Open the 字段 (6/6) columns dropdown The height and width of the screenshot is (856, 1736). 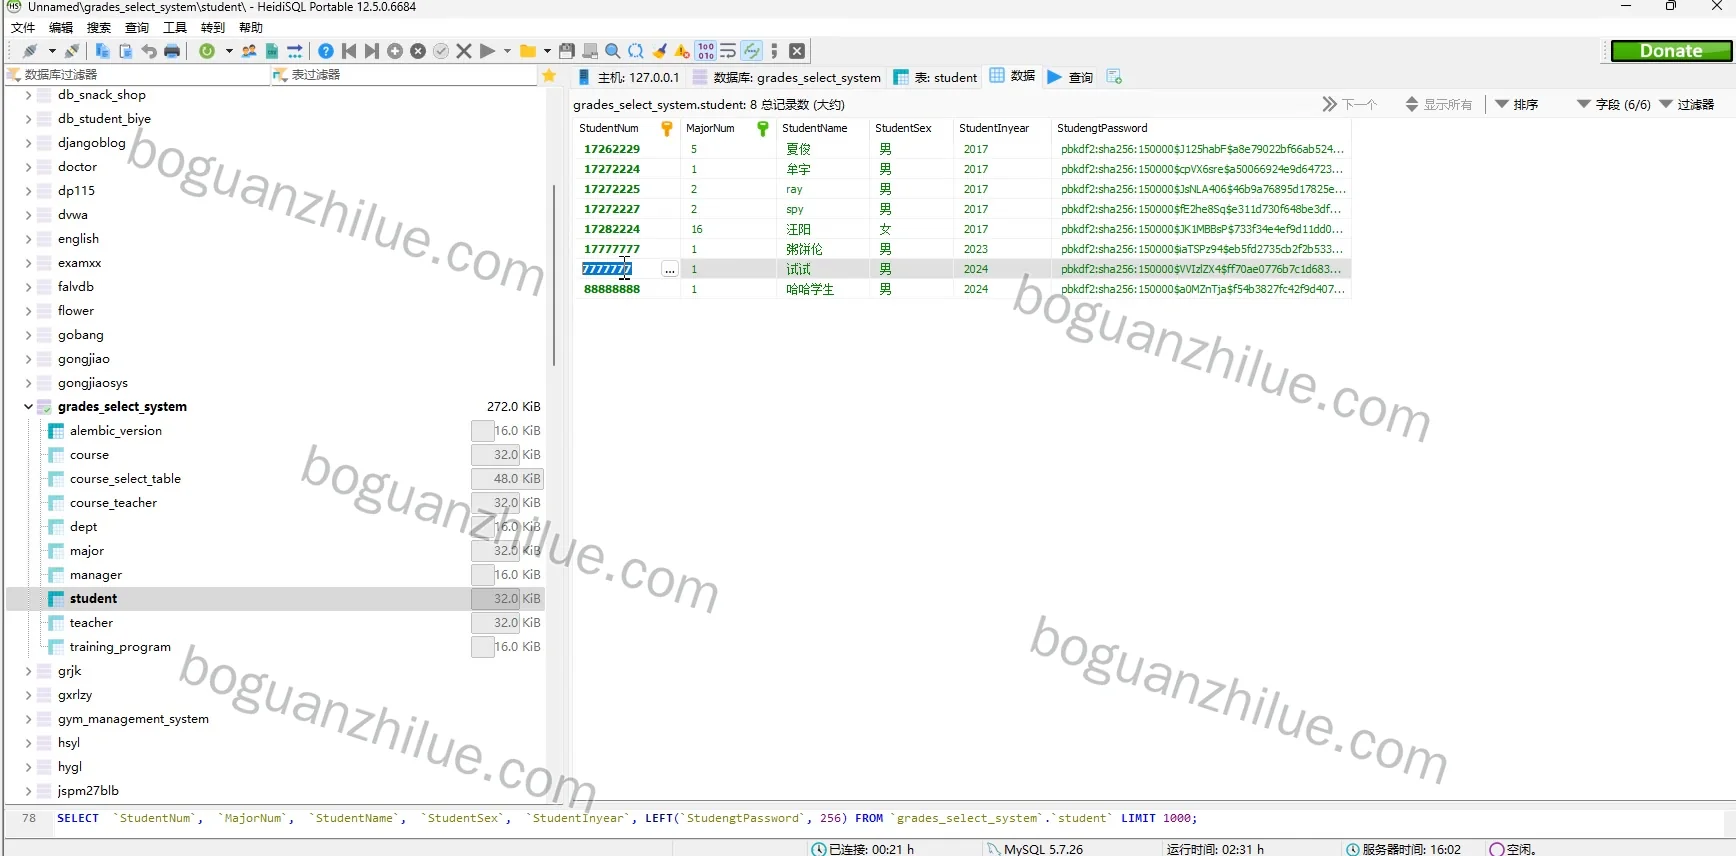click(1613, 104)
